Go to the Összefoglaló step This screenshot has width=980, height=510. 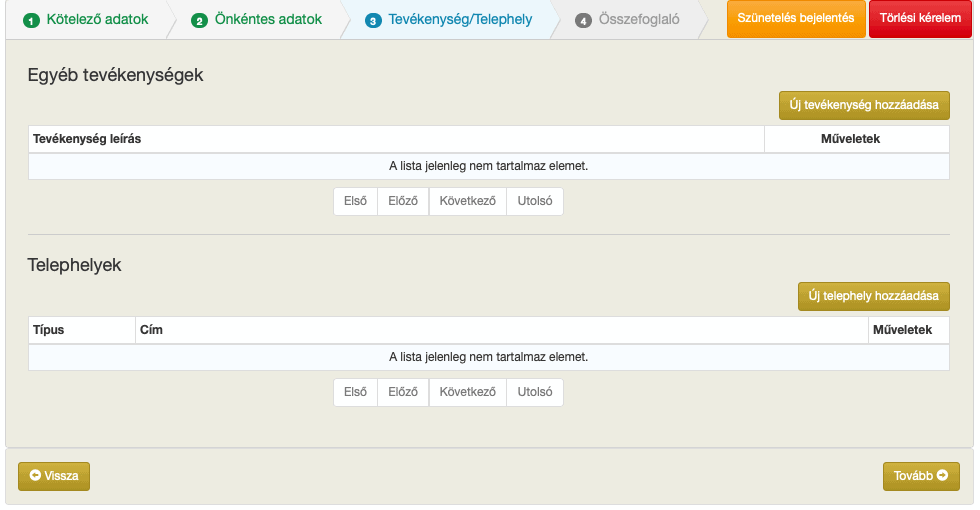pyautogui.click(x=628, y=19)
